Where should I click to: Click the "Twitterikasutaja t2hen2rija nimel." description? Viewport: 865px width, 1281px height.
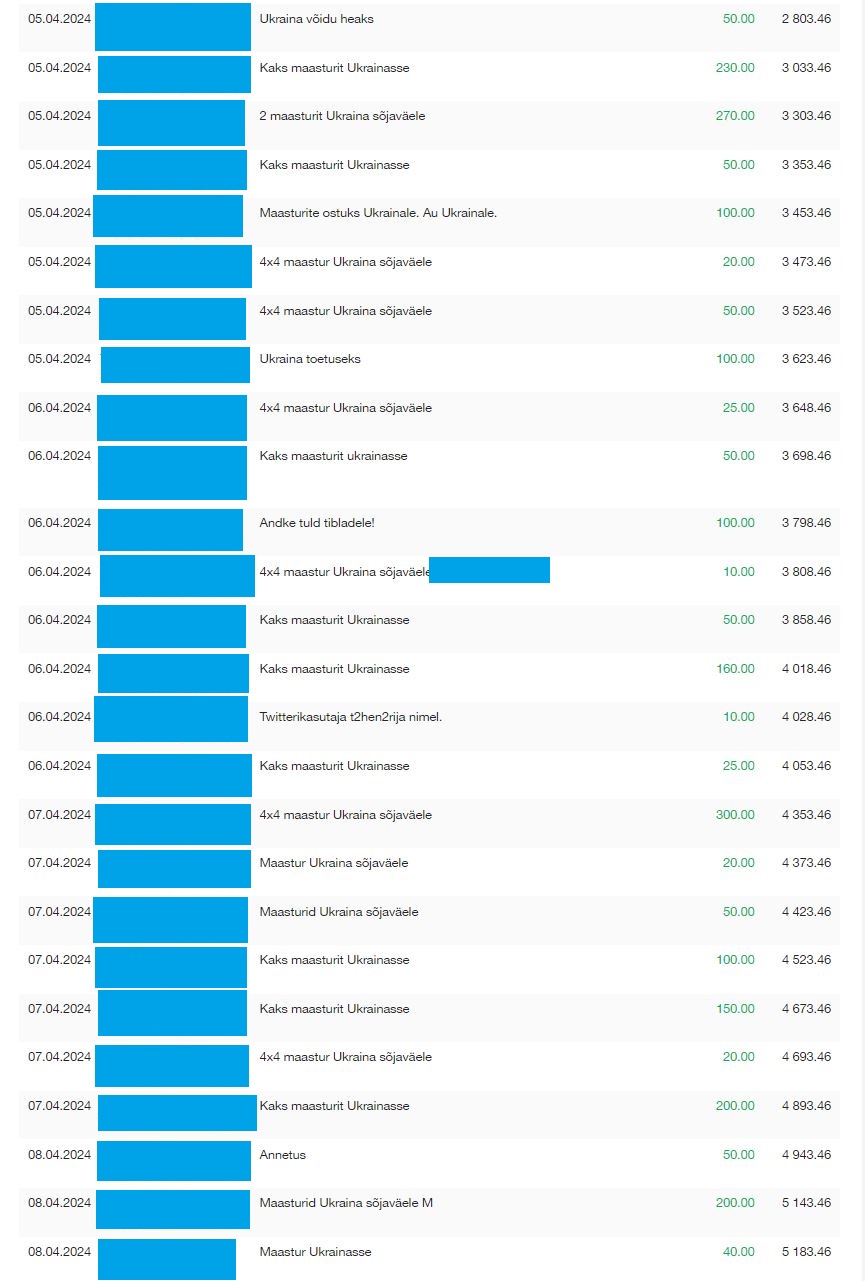coord(350,717)
